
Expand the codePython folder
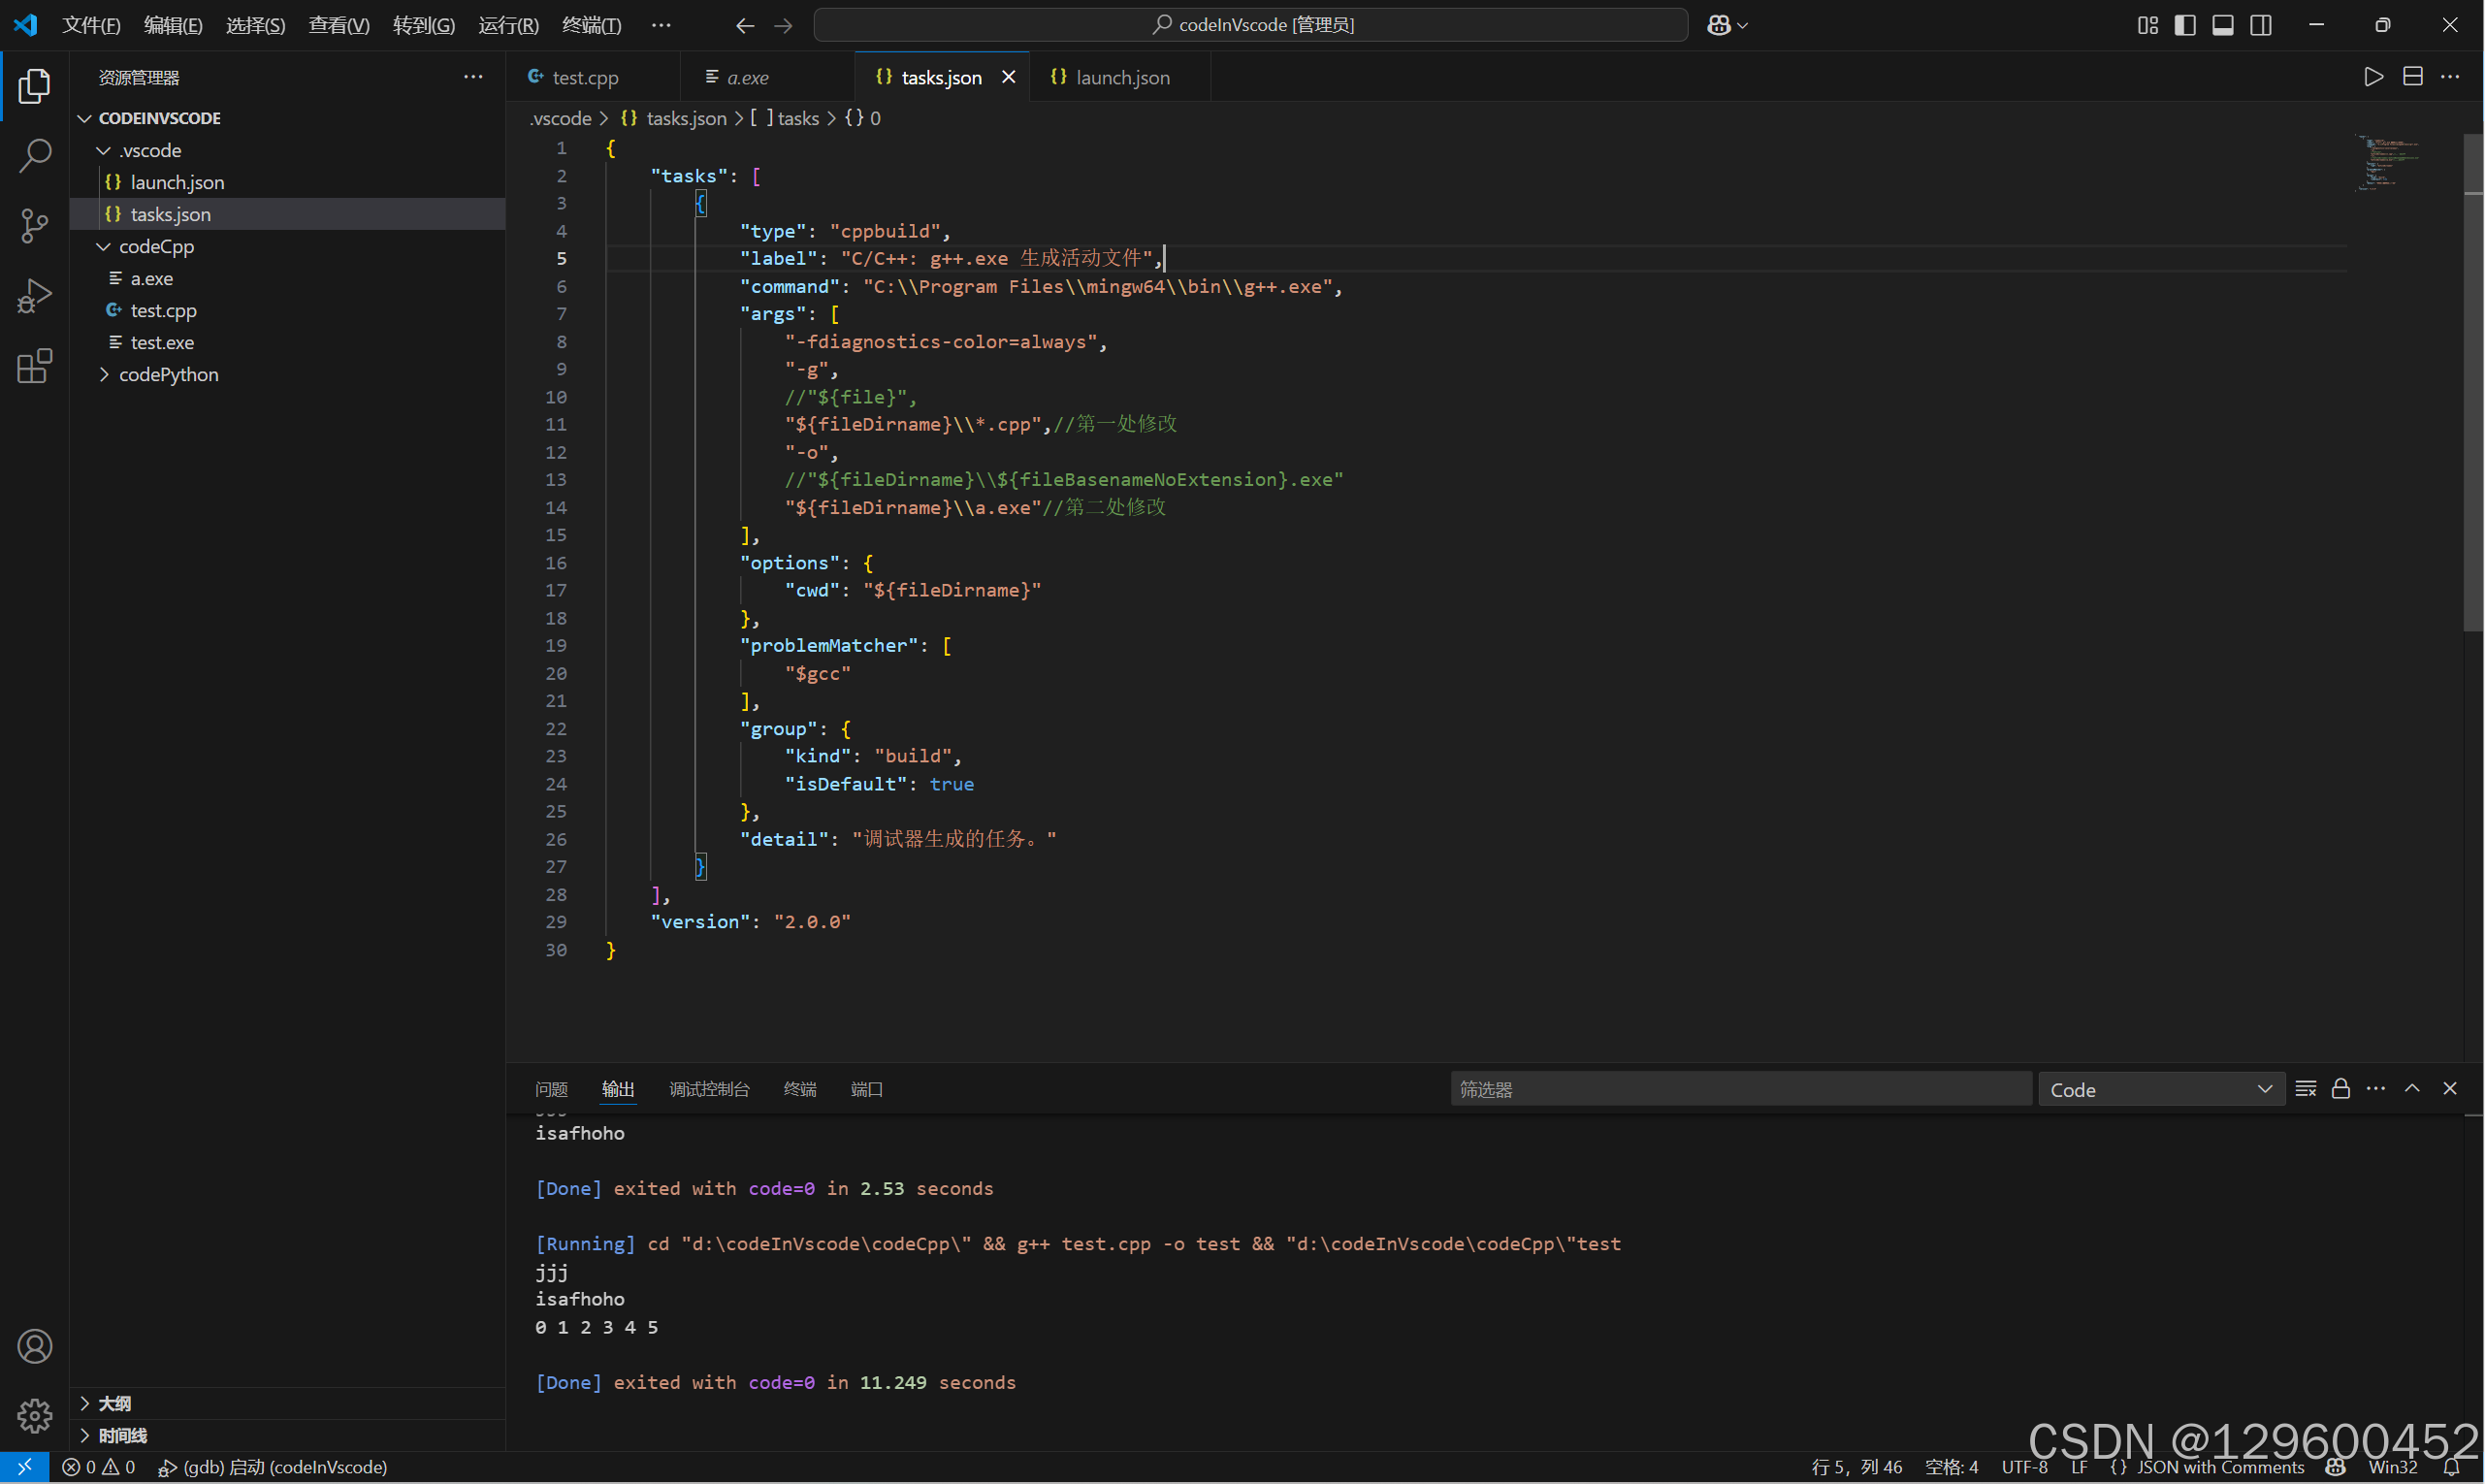(168, 374)
